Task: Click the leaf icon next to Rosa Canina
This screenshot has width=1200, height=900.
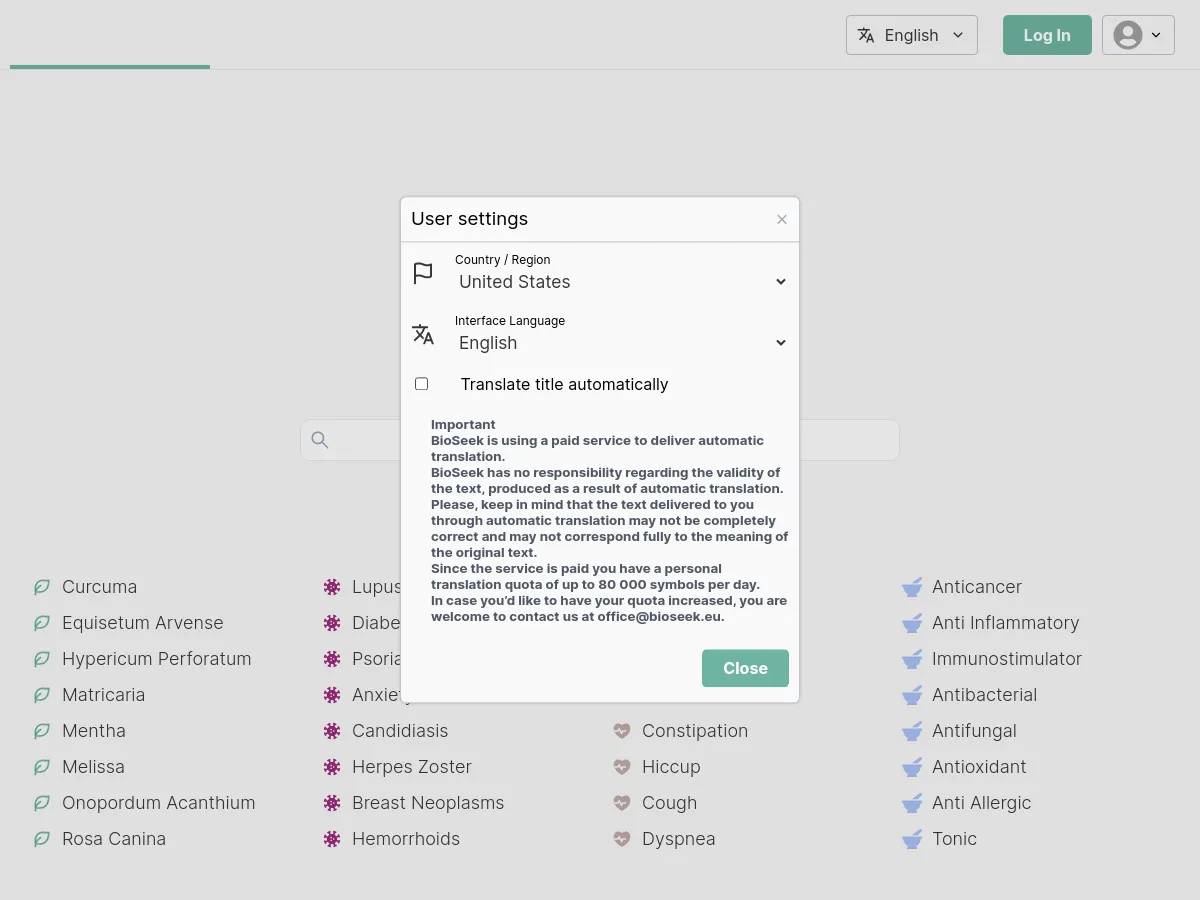Action: click(42, 839)
